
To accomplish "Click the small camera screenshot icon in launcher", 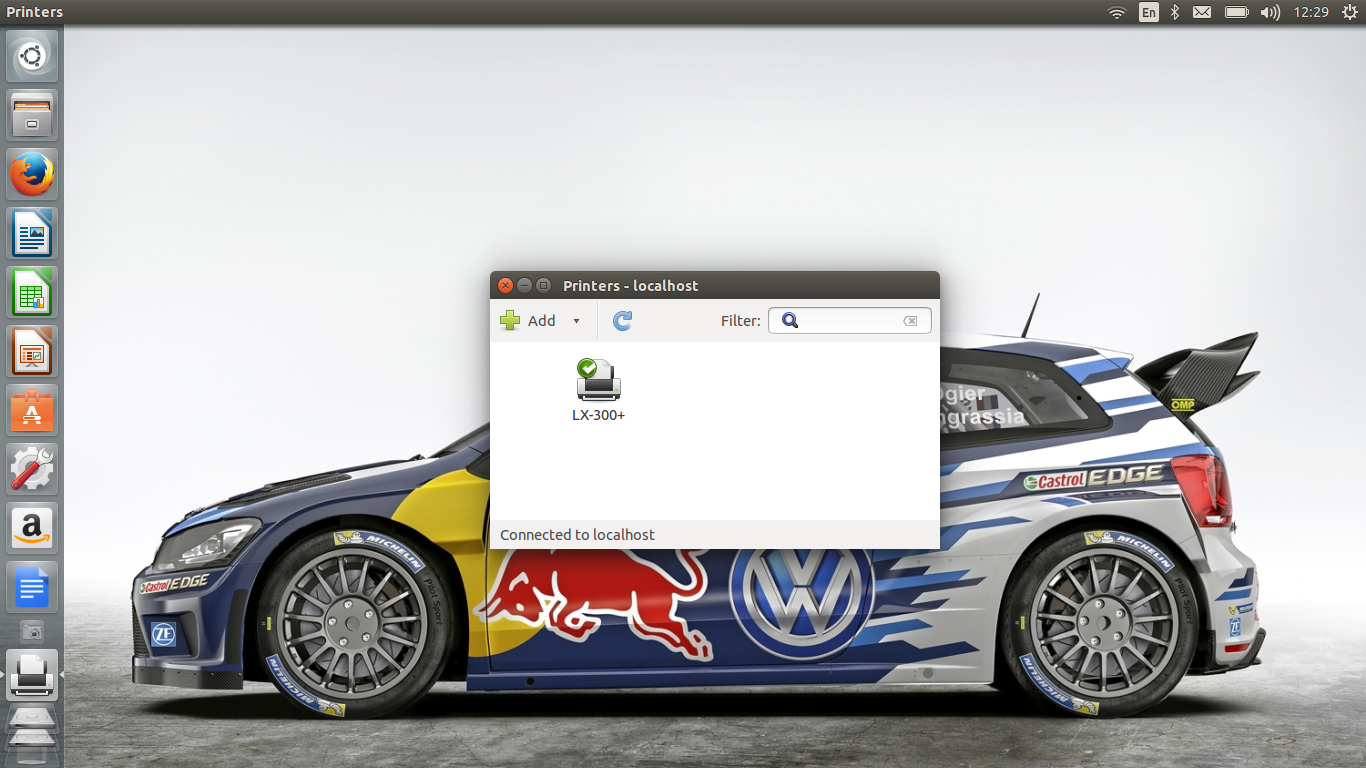I will coord(32,632).
